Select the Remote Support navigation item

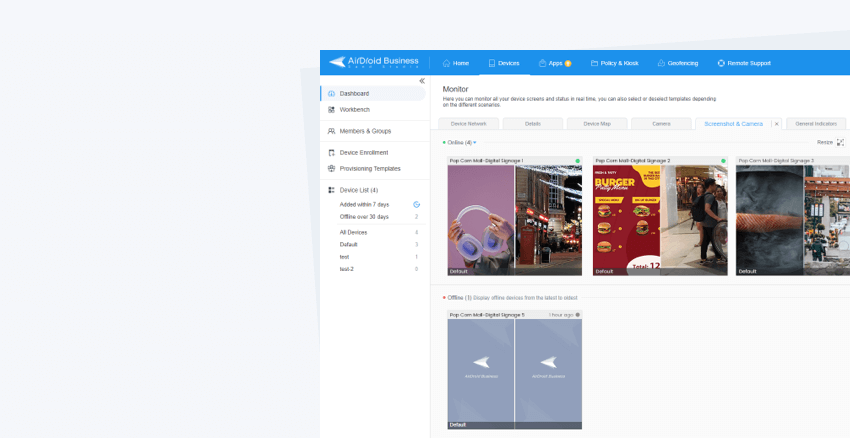pyautogui.click(x=744, y=63)
